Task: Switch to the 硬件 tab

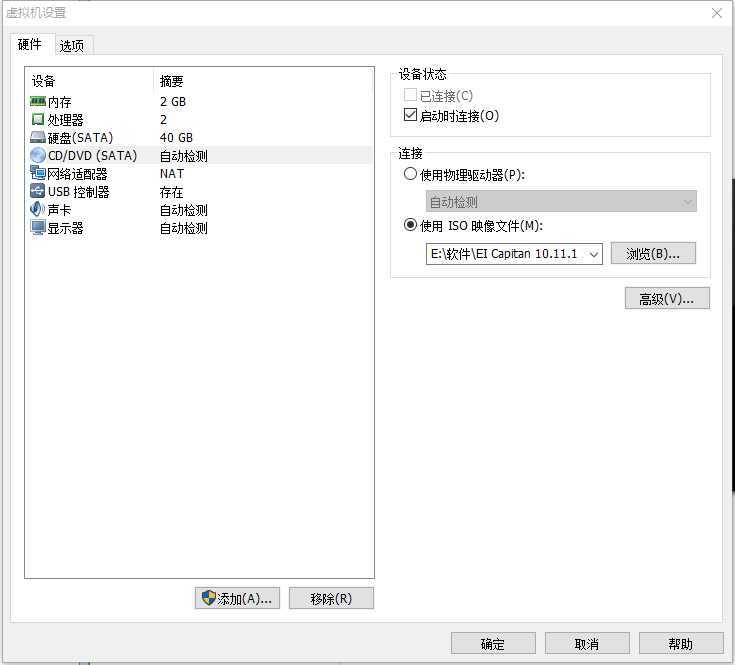Action: pos(30,45)
